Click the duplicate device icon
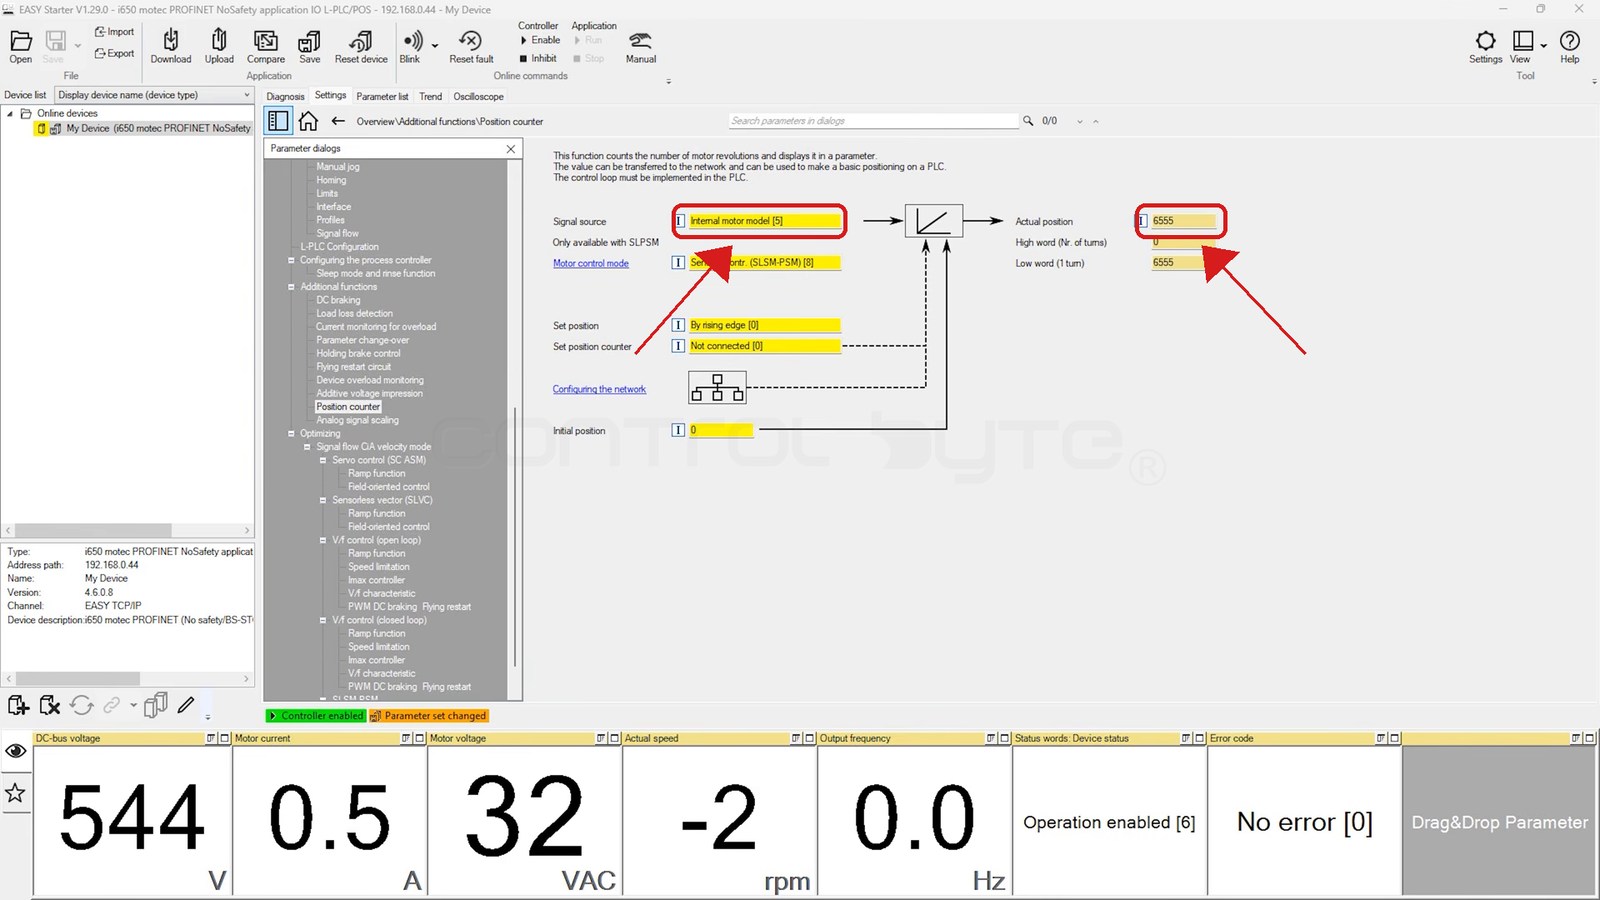This screenshot has width=1600, height=900. [x=155, y=706]
